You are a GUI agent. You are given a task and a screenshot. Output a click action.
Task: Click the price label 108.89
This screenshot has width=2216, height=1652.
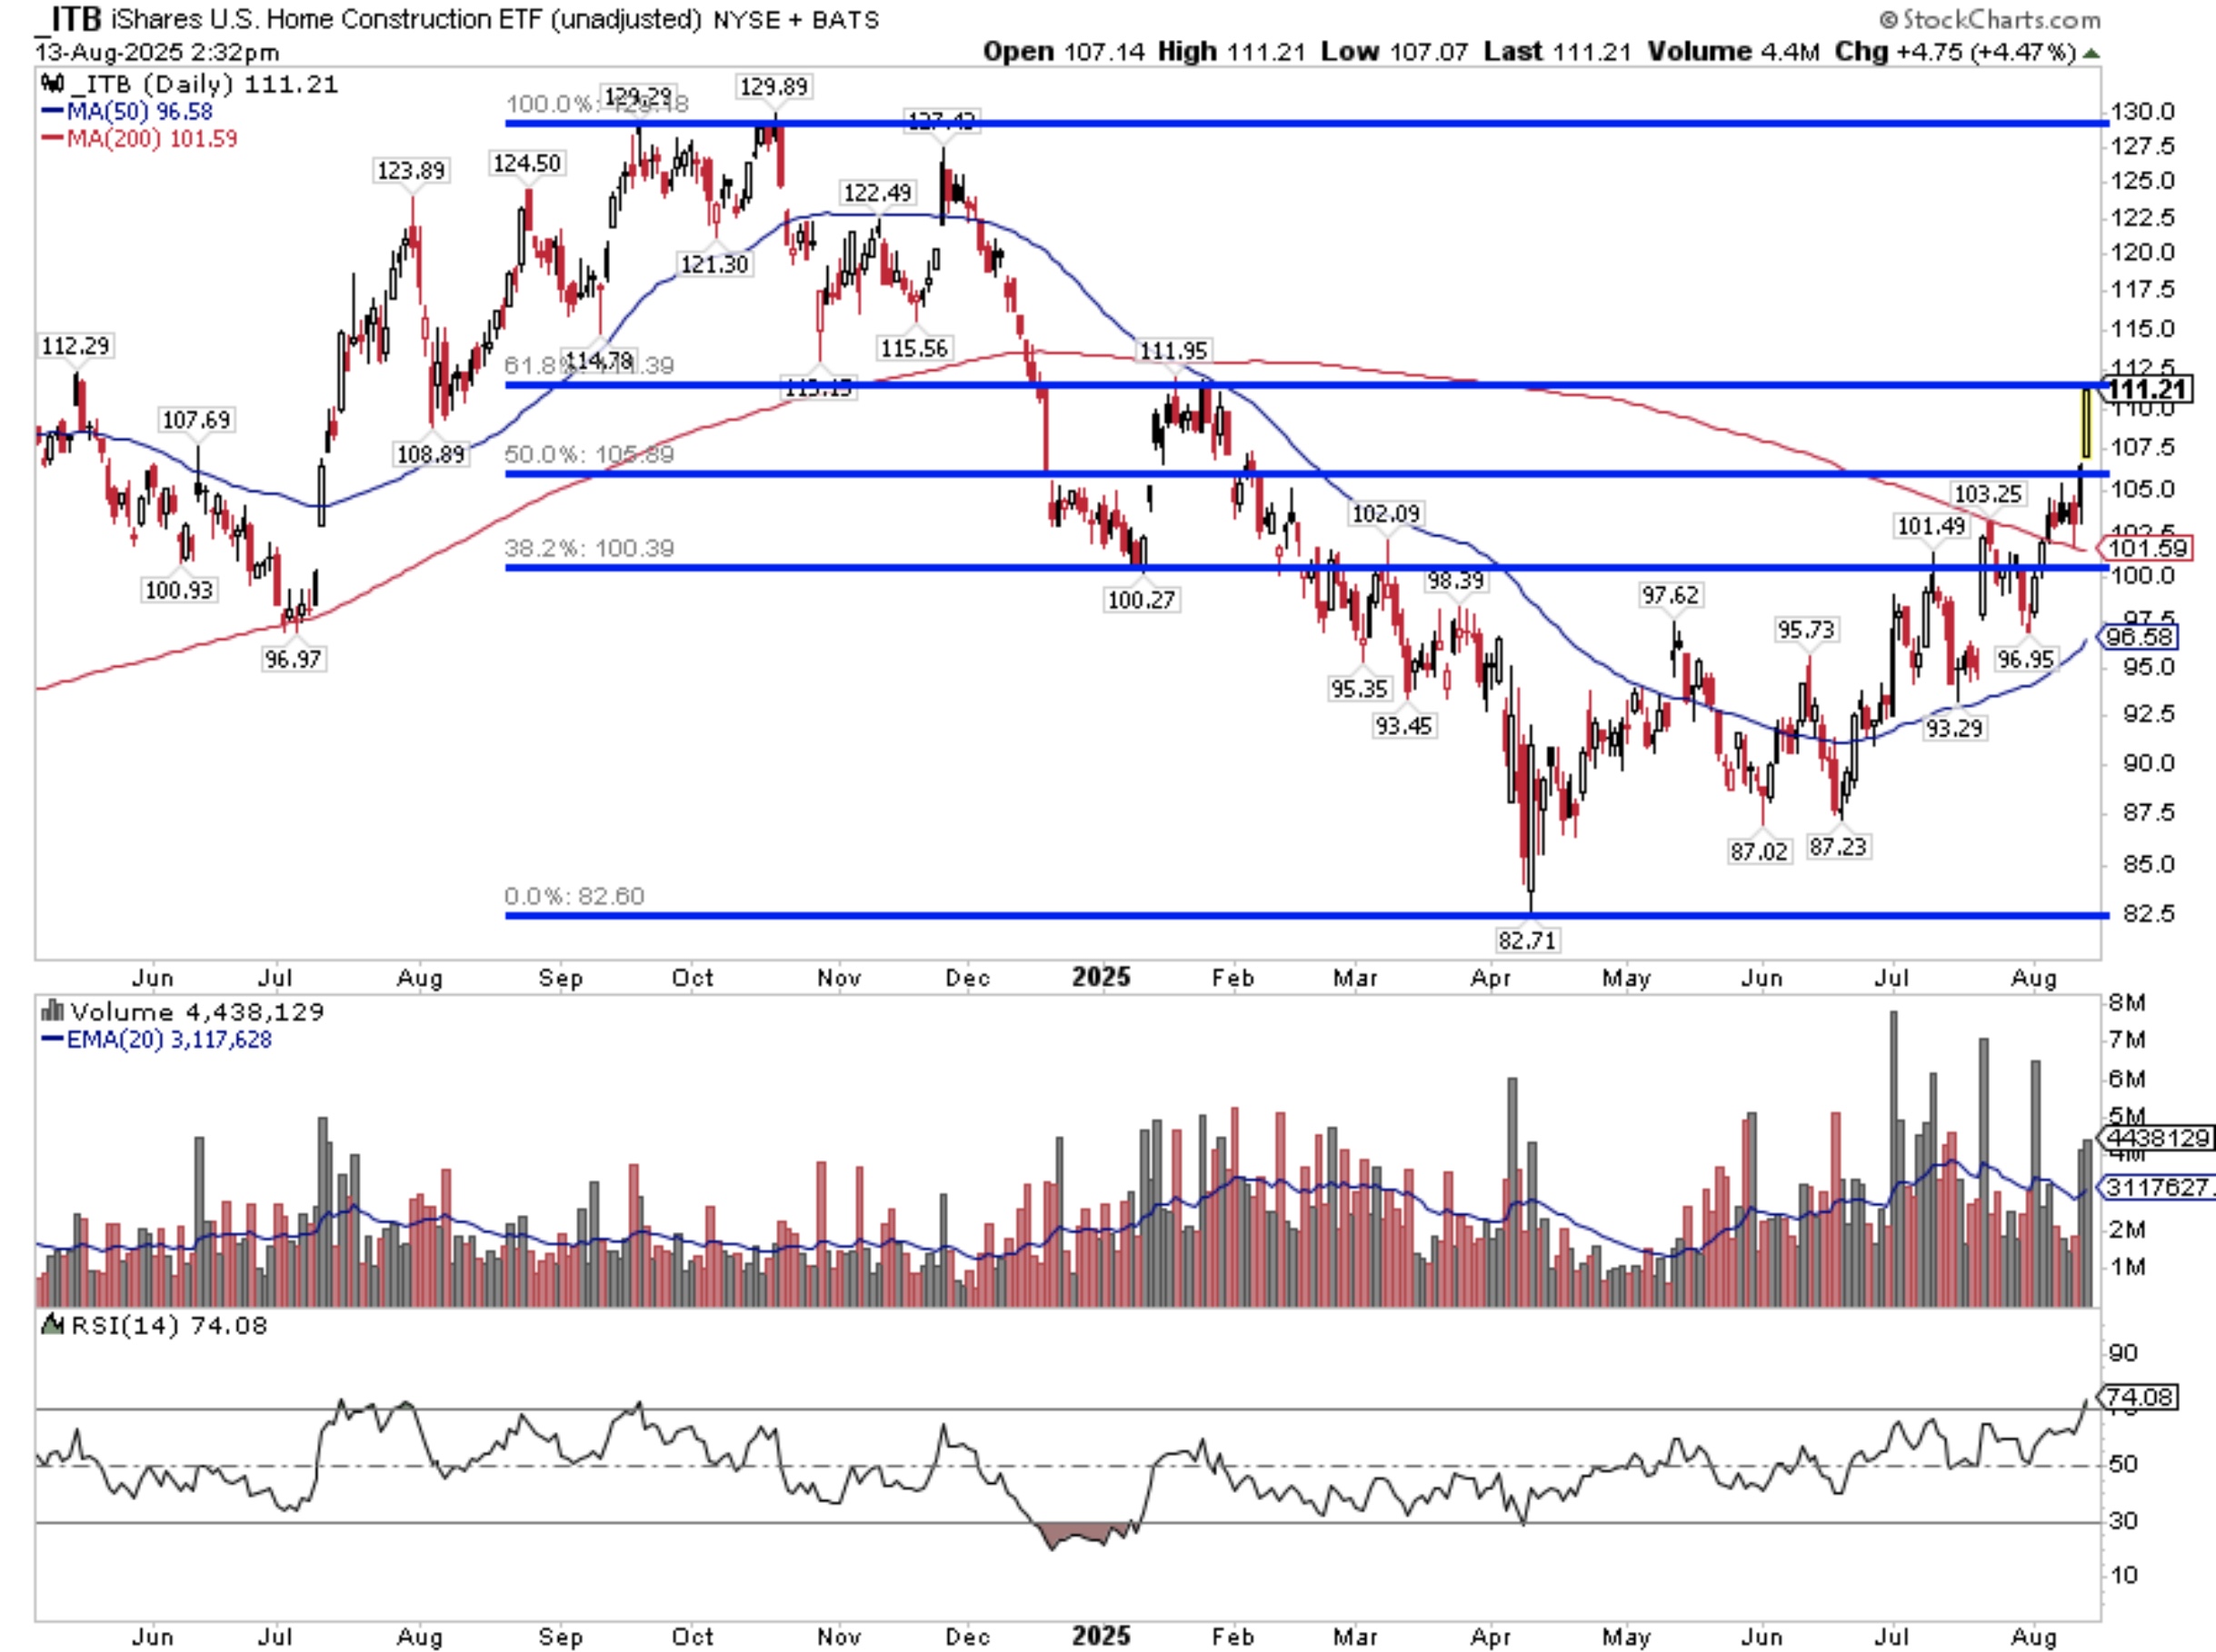click(x=431, y=455)
